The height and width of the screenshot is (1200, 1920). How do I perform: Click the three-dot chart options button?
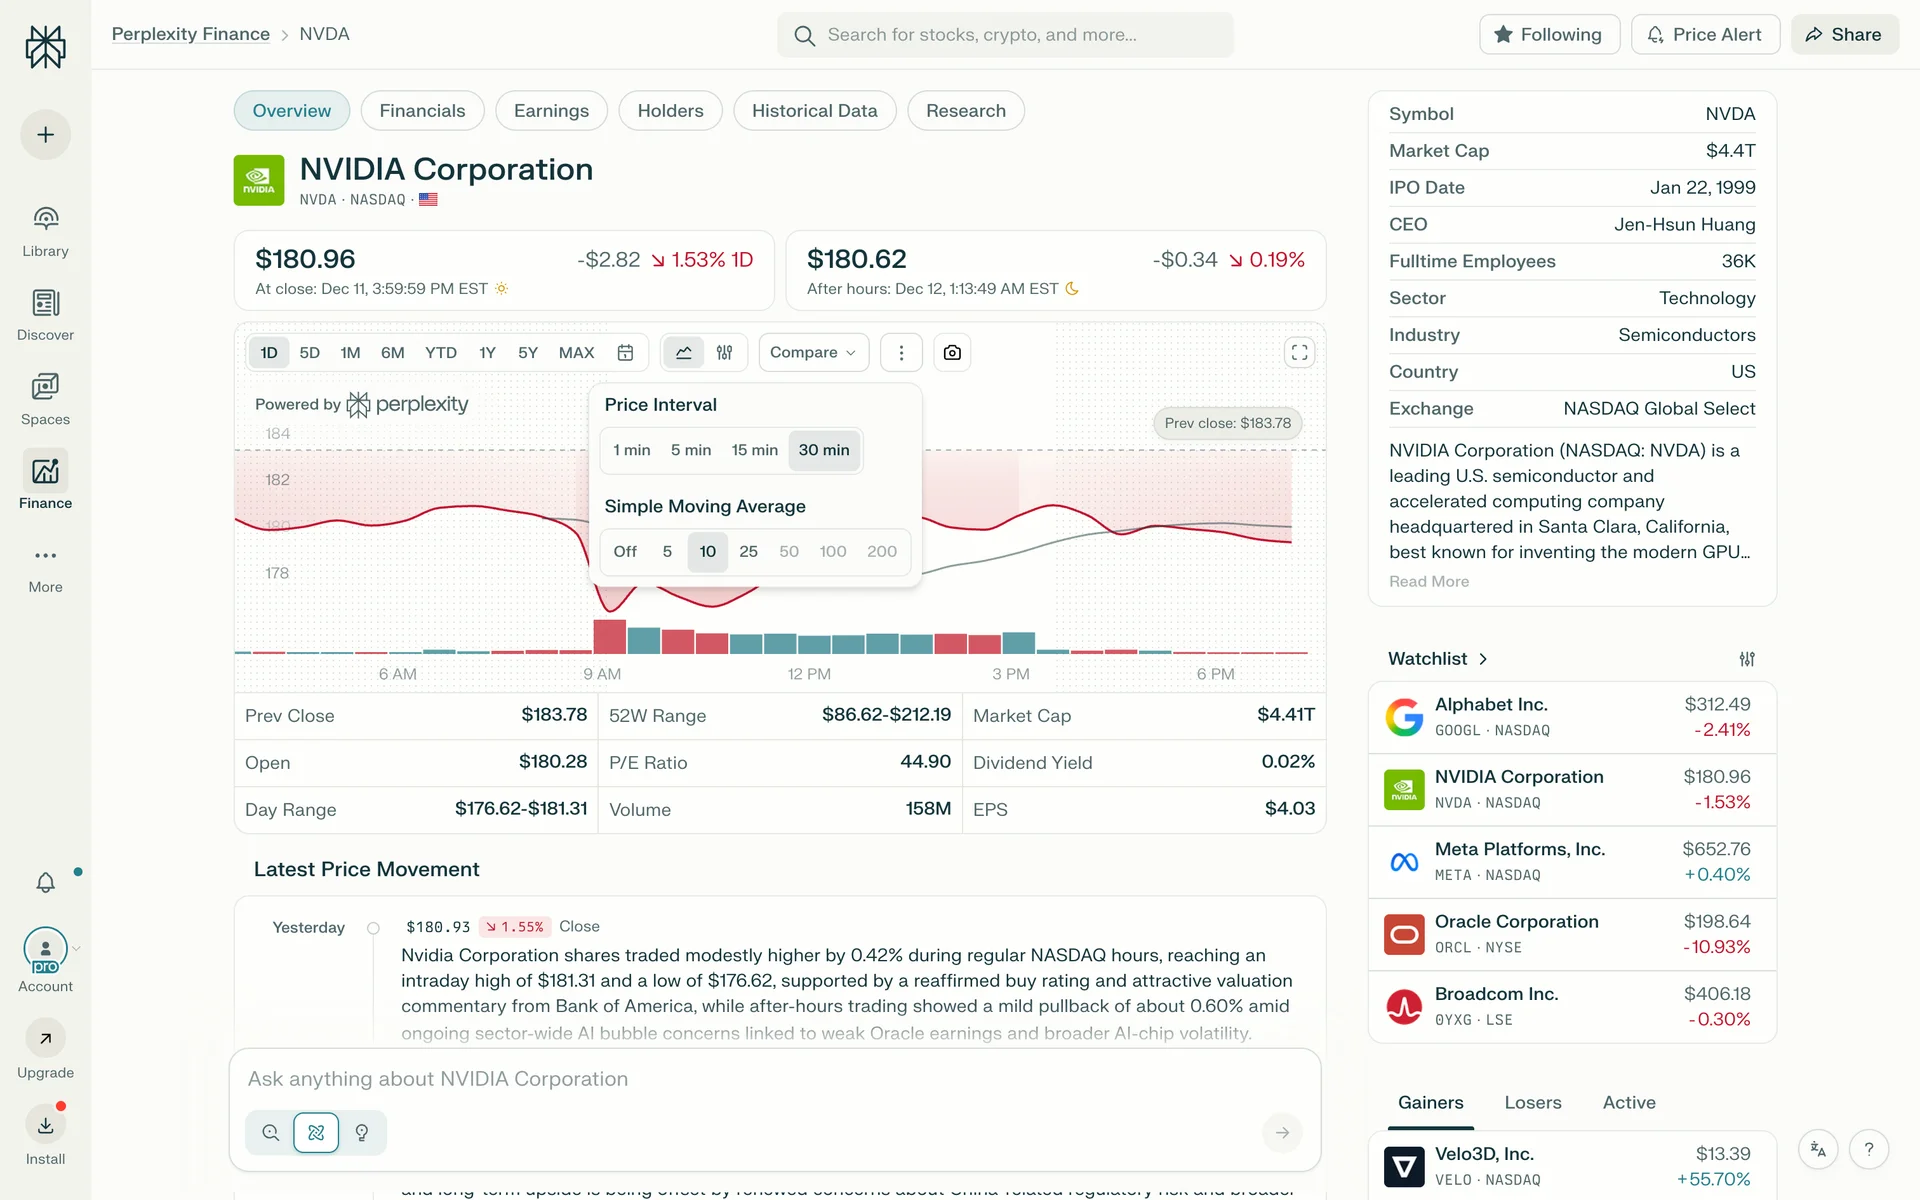(x=901, y=352)
